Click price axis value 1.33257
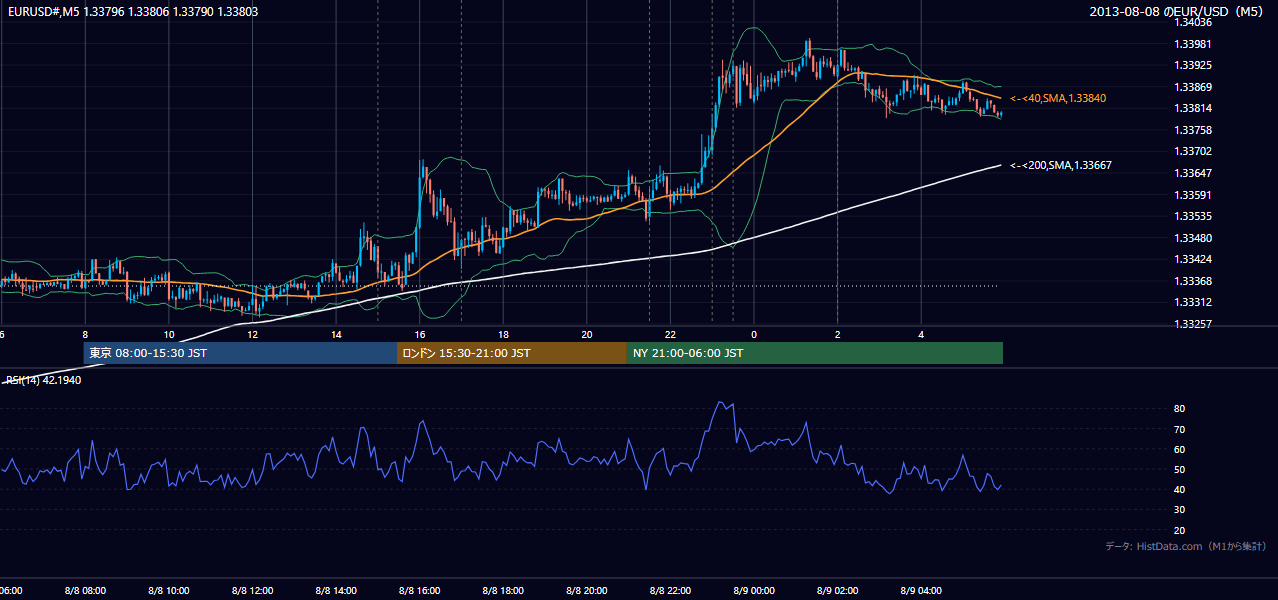 tap(1192, 324)
